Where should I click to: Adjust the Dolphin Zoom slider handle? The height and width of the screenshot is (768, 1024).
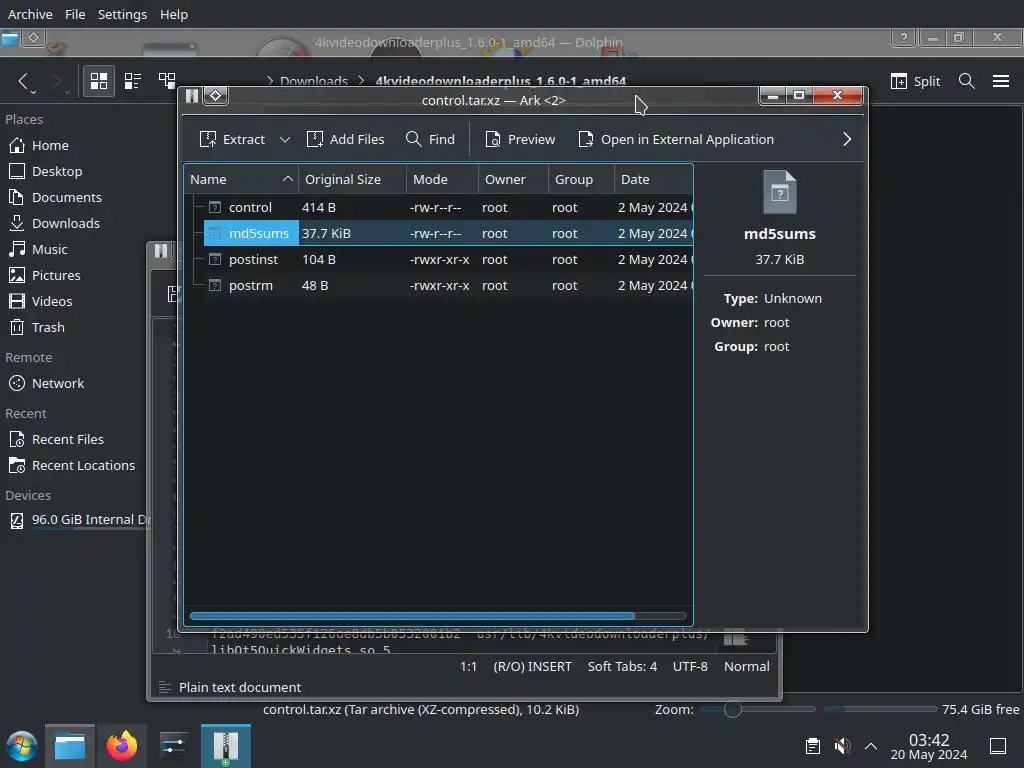click(733, 709)
